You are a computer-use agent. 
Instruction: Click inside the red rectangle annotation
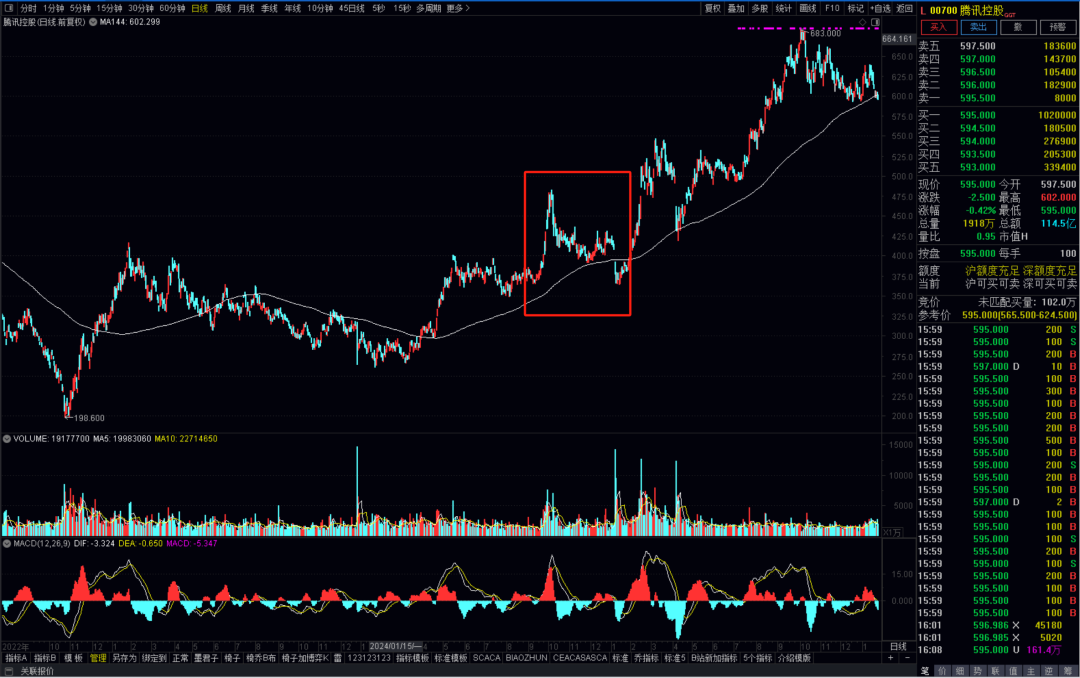[577, 243]
